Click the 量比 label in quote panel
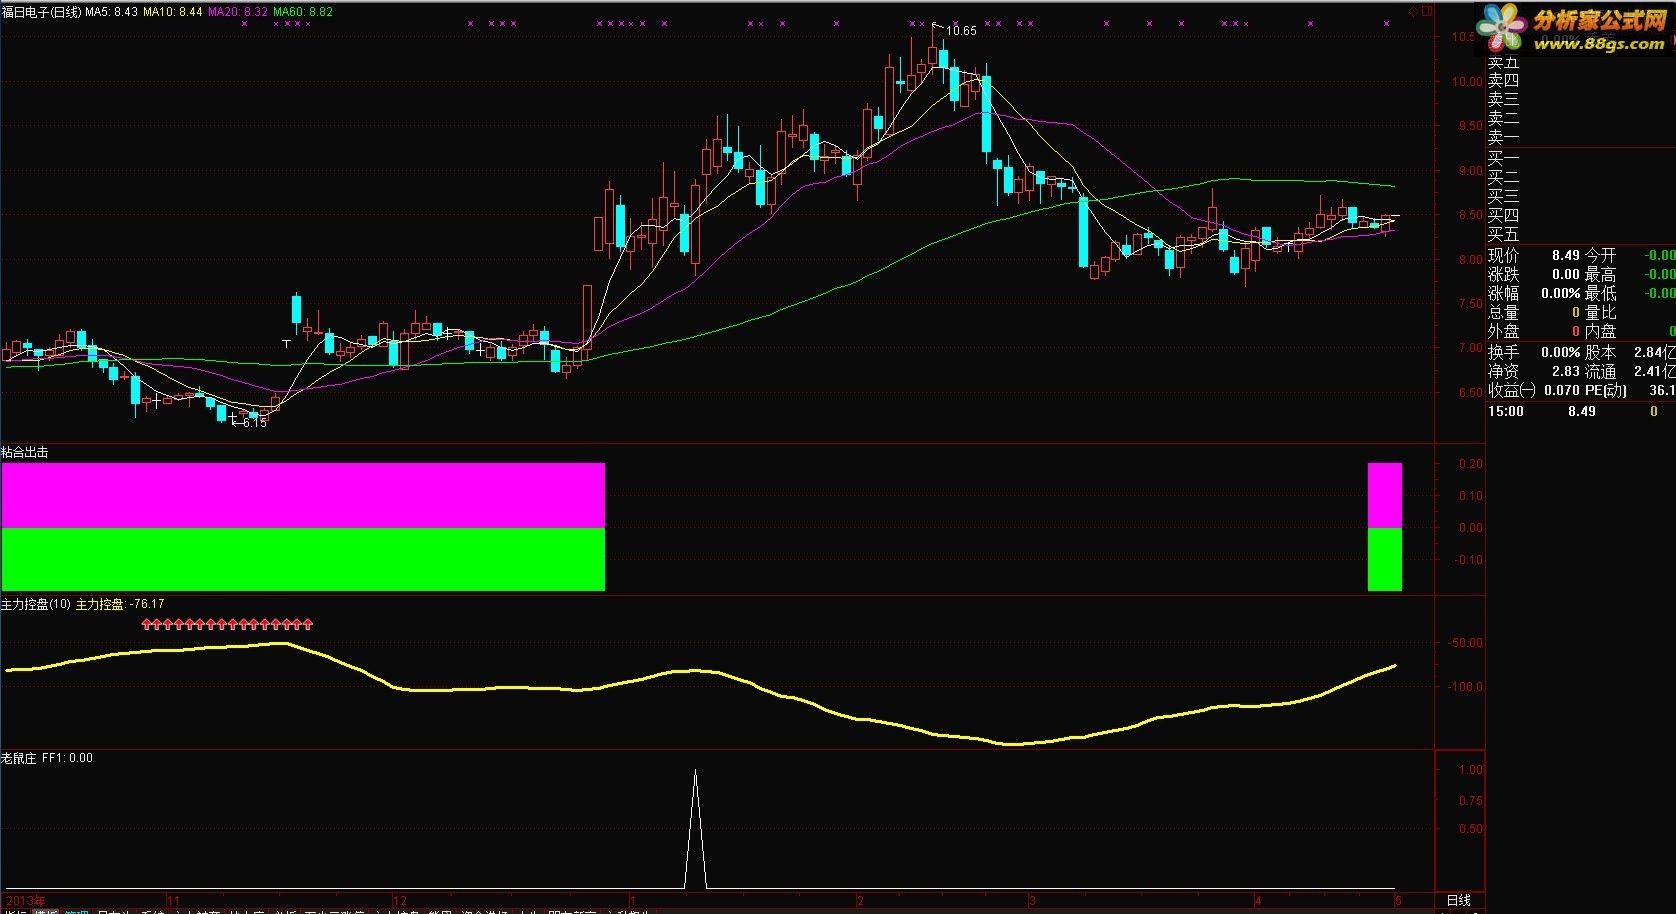 click(1600, 312)
